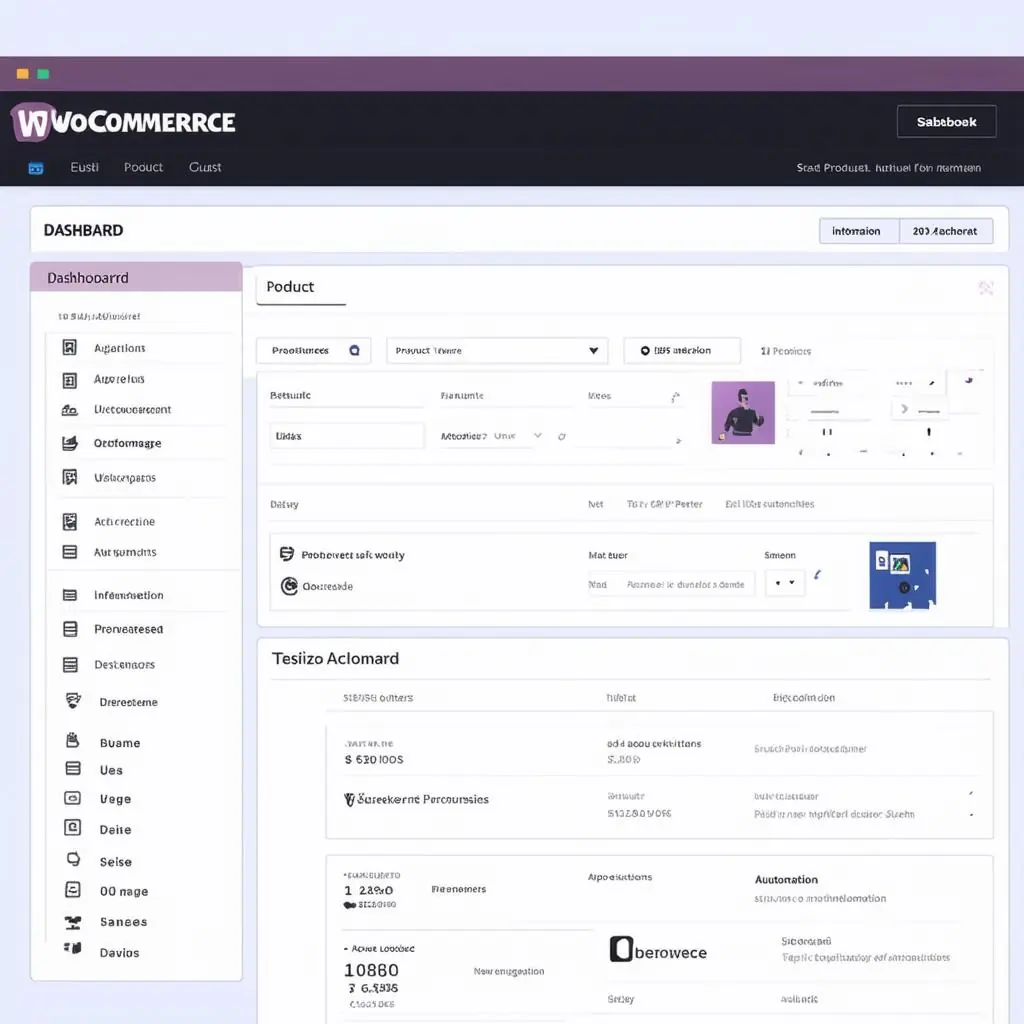Click the WooCommerce logo
The image size is (1024, 1024).
[123, 122]
